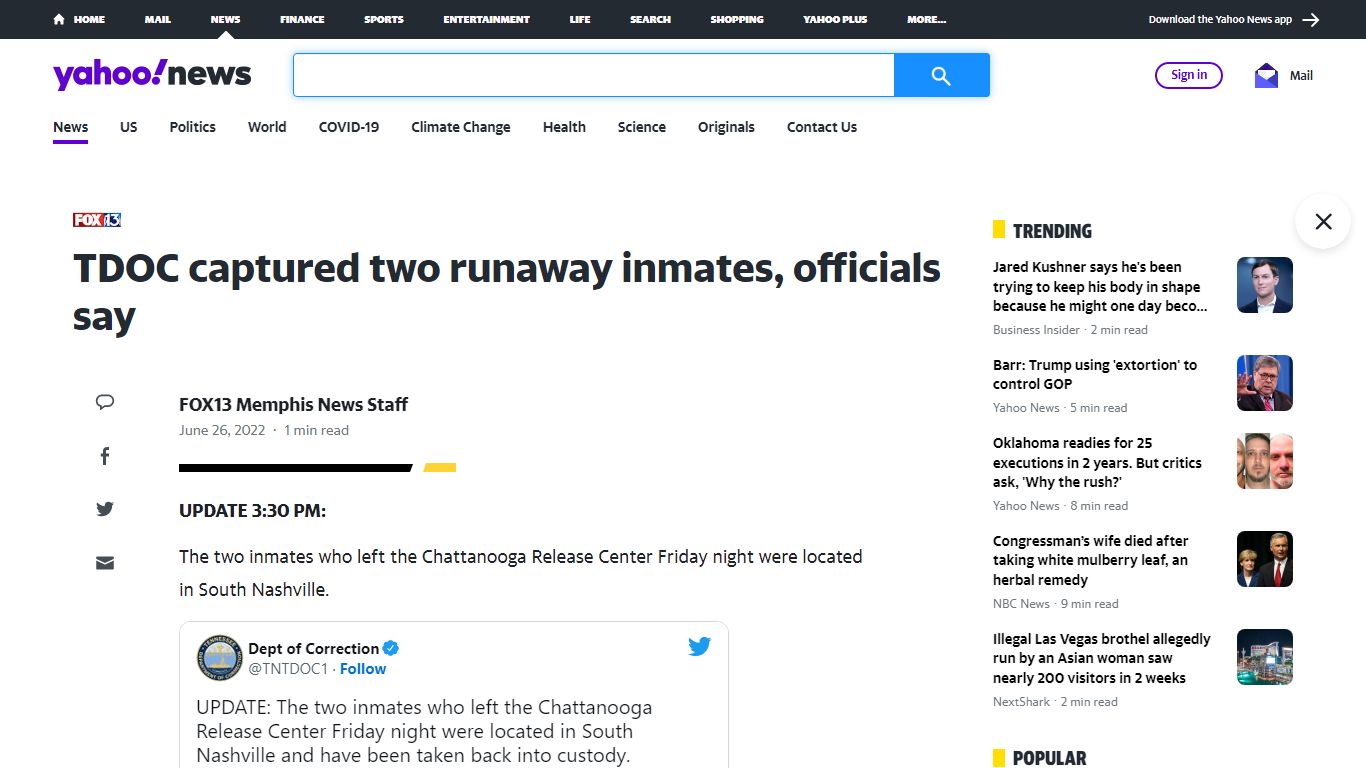Open SPORTS in the top navigation
The height and width of the screenshot is (768, 1366).
click(x=384, y=19)
